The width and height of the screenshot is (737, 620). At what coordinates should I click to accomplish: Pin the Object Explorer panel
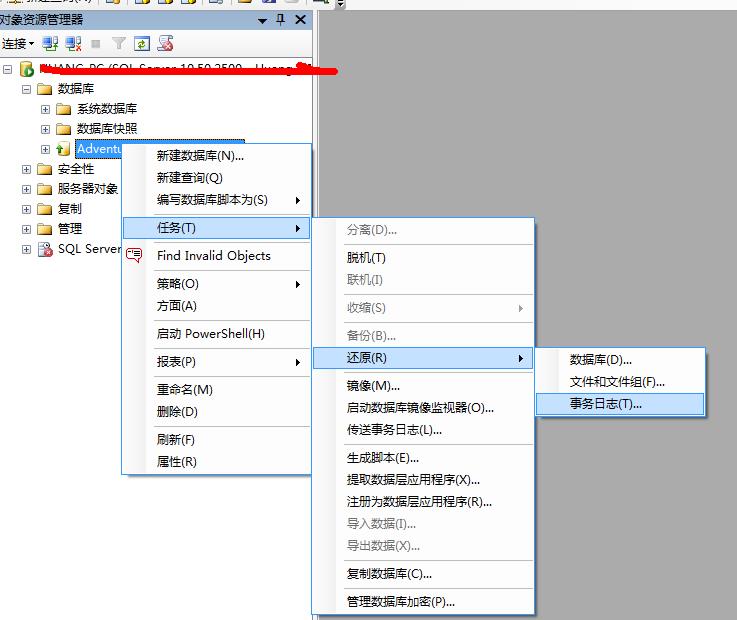pyautogui.click(x=281, y=20)
